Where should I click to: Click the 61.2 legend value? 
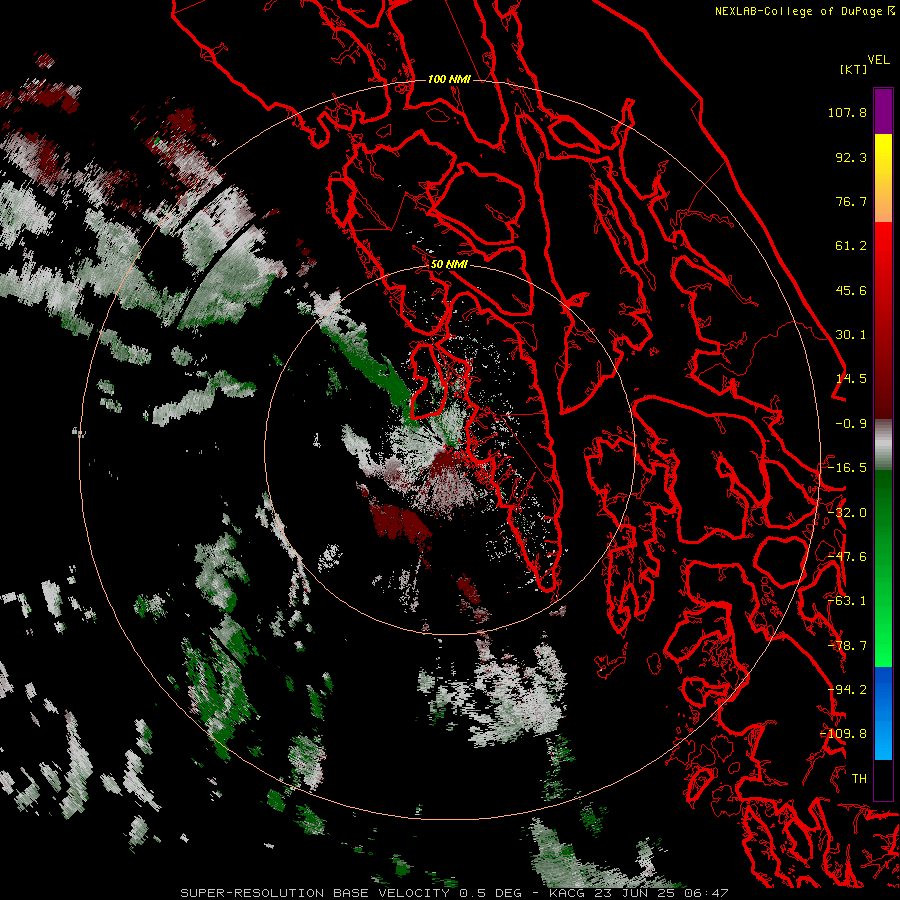coord(851,246)
